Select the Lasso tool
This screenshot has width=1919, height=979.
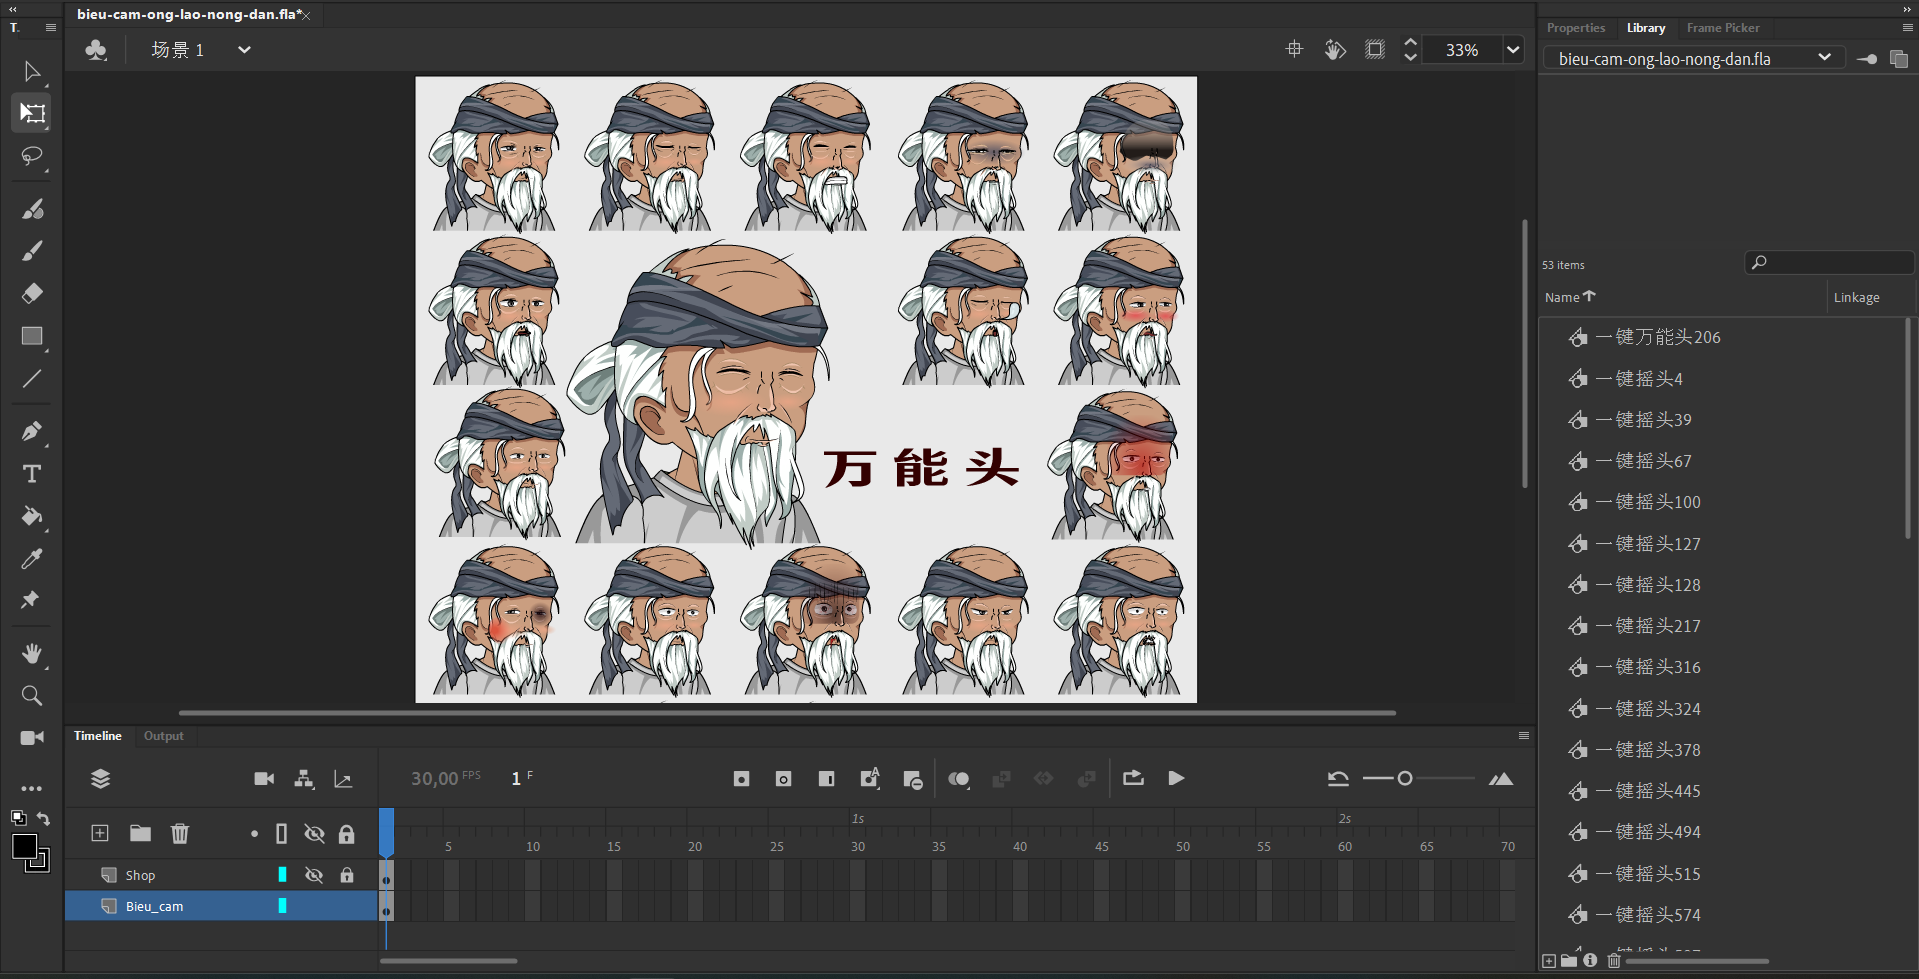point(32,156)
